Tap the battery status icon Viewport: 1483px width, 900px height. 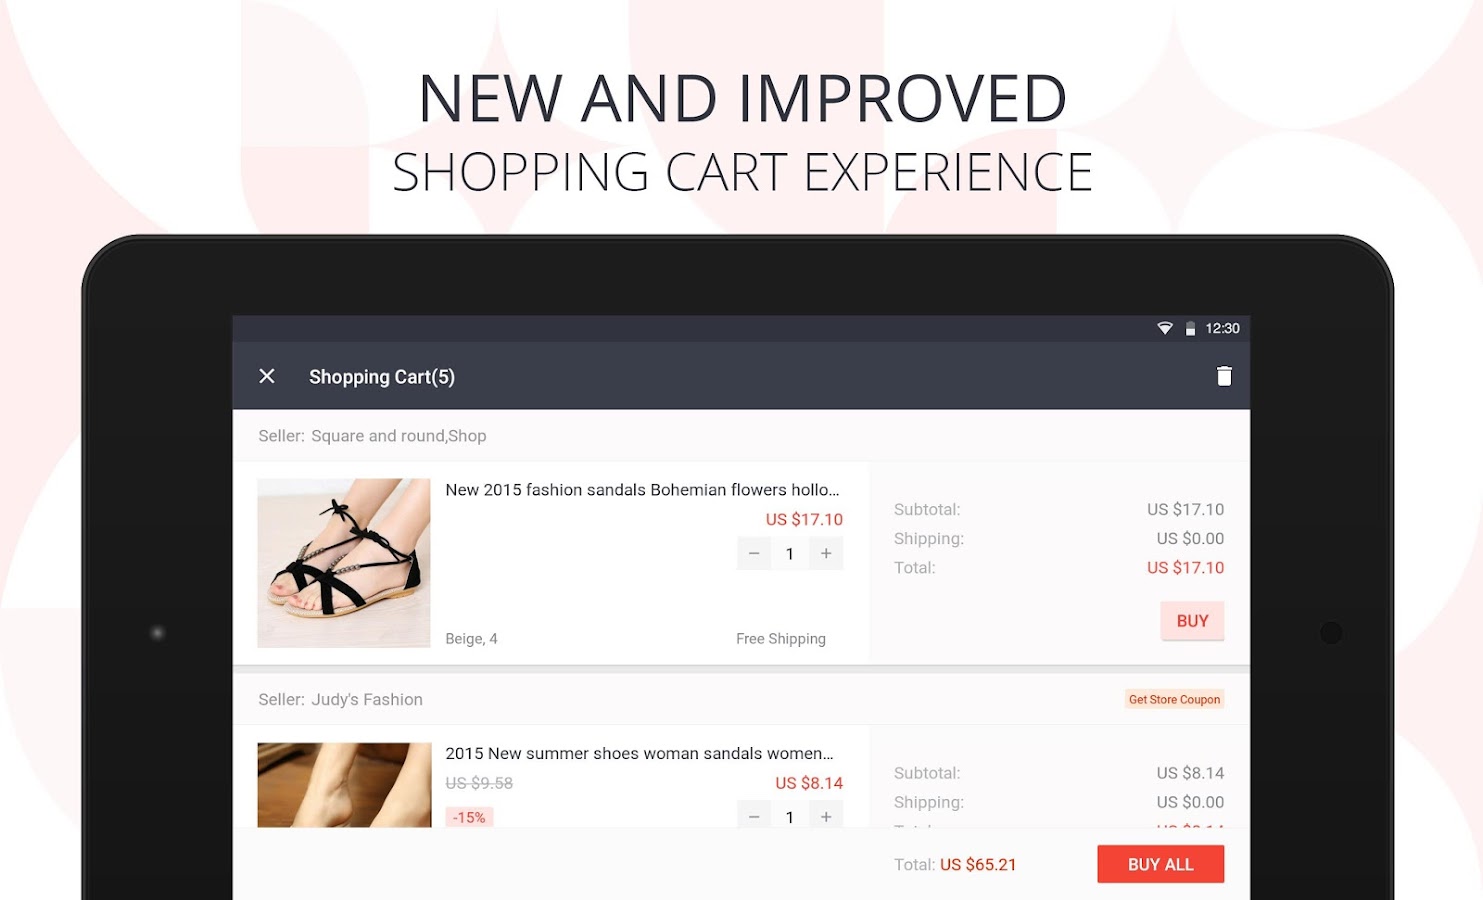click(1190, 328)
